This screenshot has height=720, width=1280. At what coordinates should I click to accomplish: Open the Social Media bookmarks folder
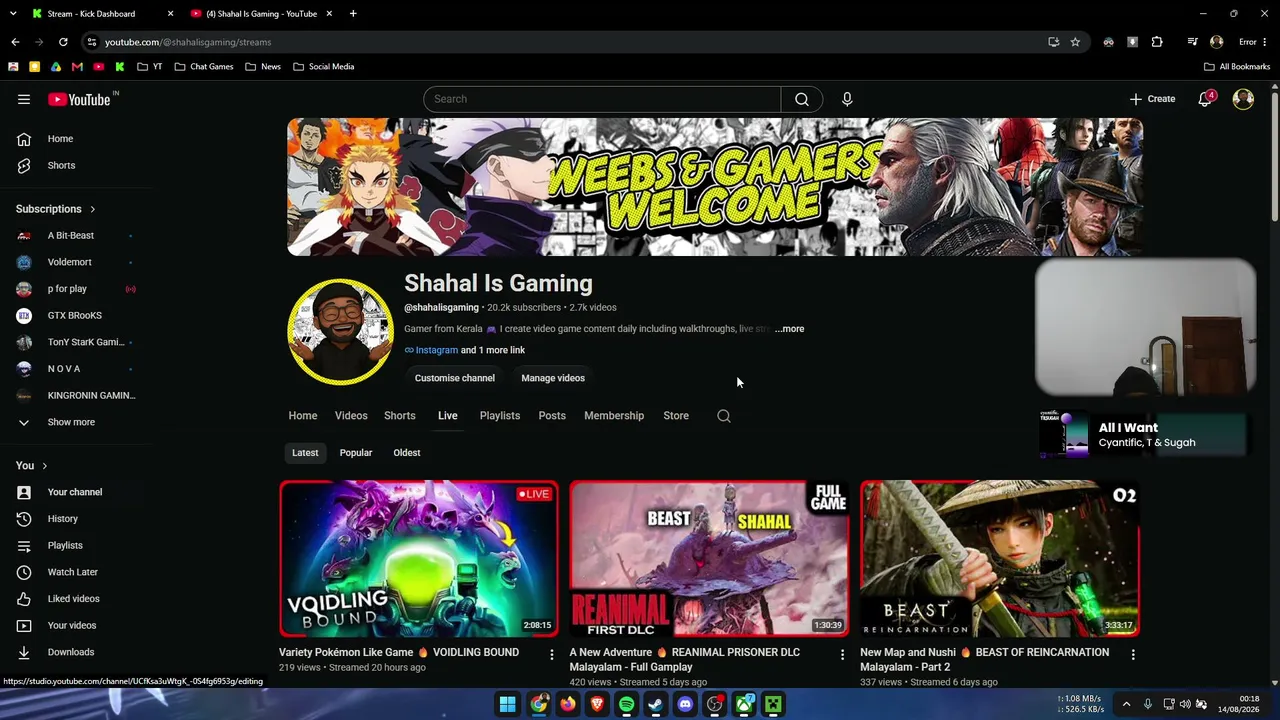pos(324,67)
